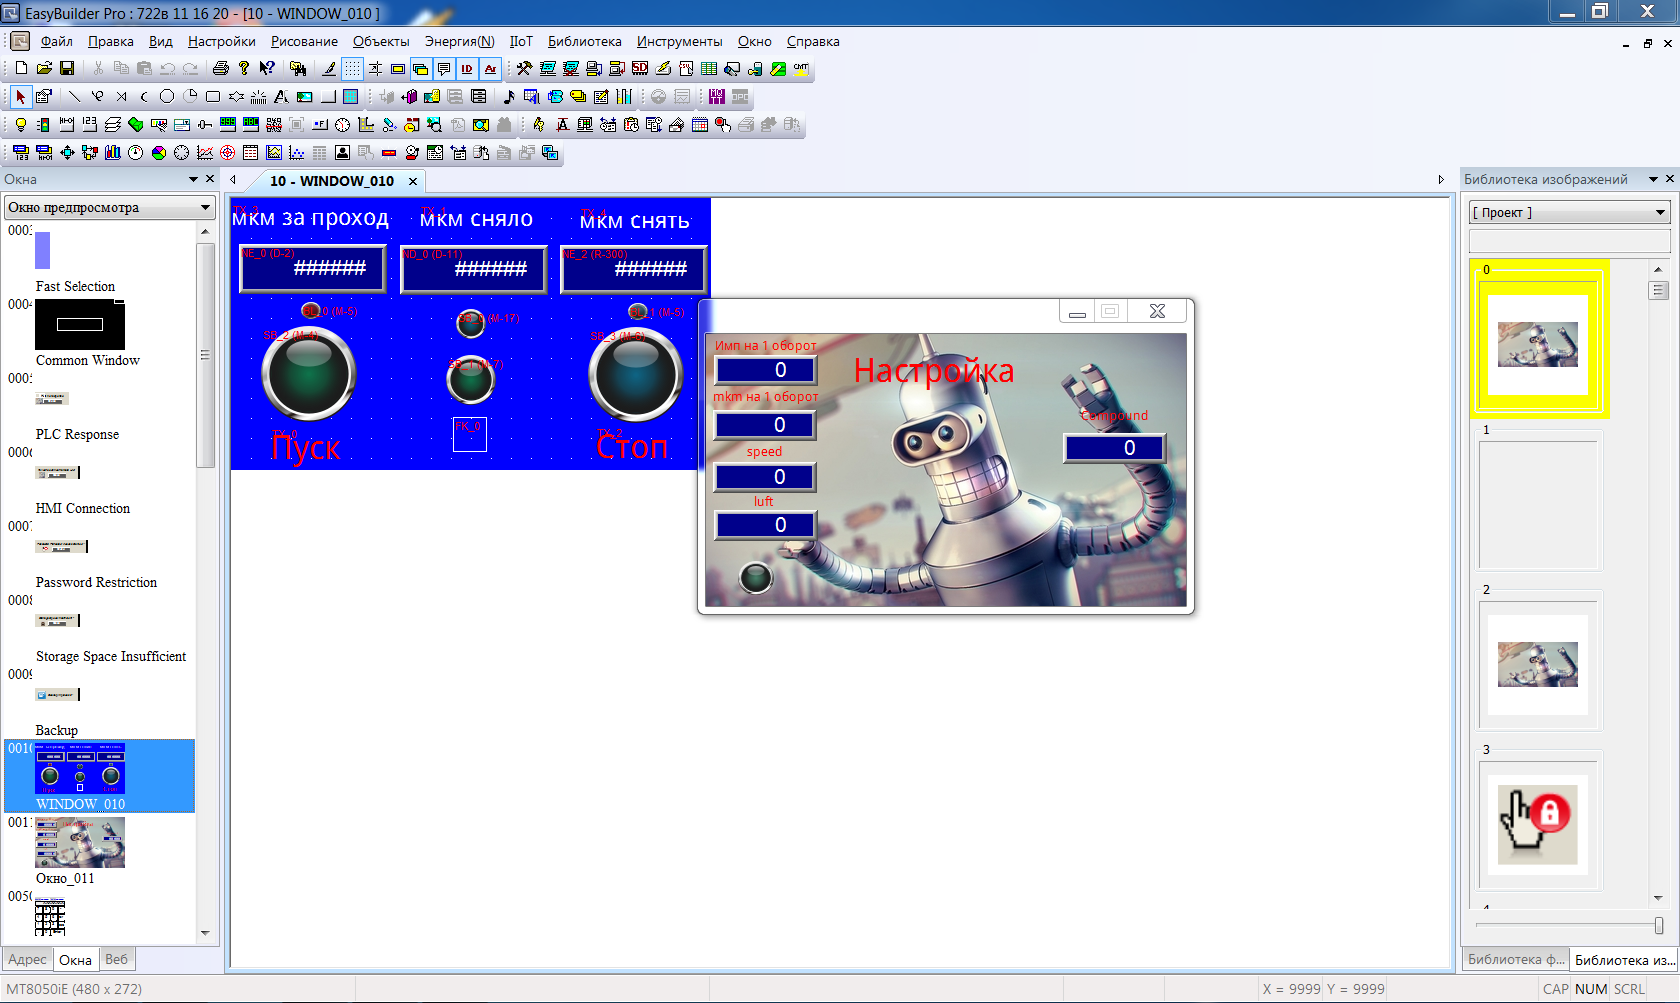Click the red SD card toolbar icon

click(640, 68)
